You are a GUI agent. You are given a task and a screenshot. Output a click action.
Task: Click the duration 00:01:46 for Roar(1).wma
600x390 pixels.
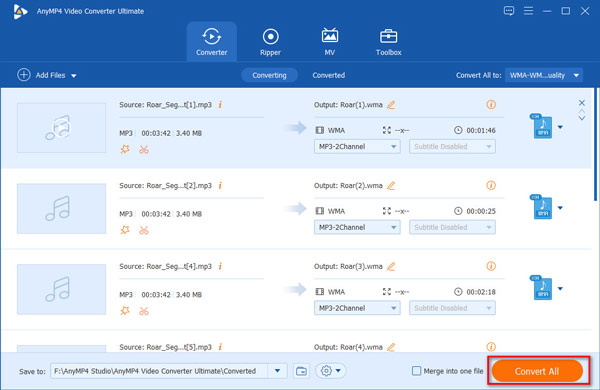coord(481,130)
